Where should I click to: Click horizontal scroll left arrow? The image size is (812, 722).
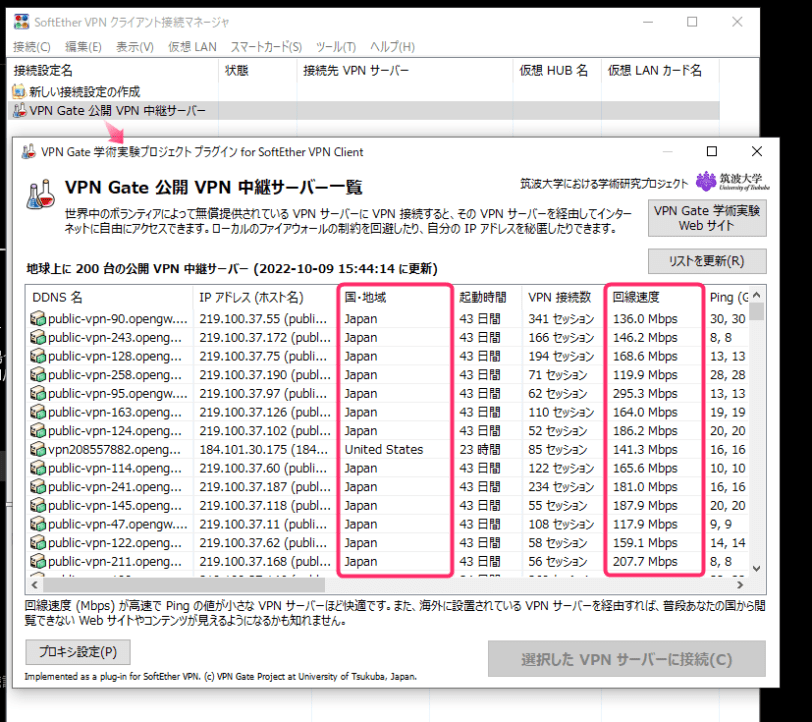[35, 585]
